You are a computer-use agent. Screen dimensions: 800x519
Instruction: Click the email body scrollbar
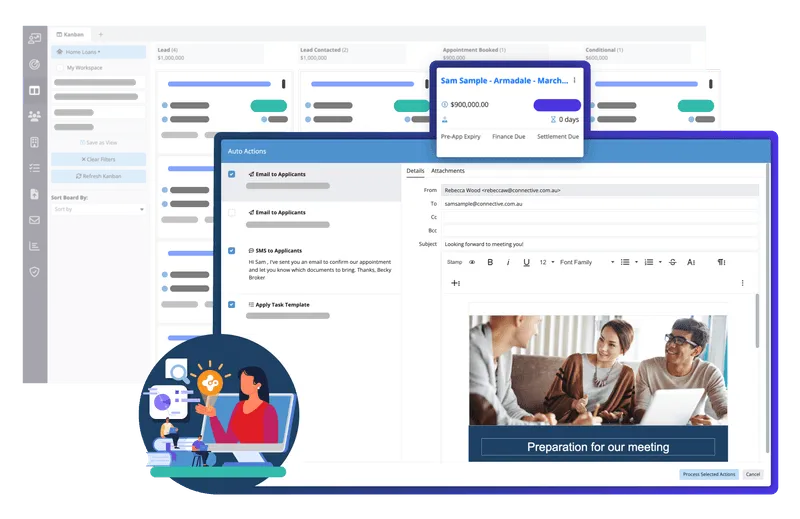coord(757,322)
